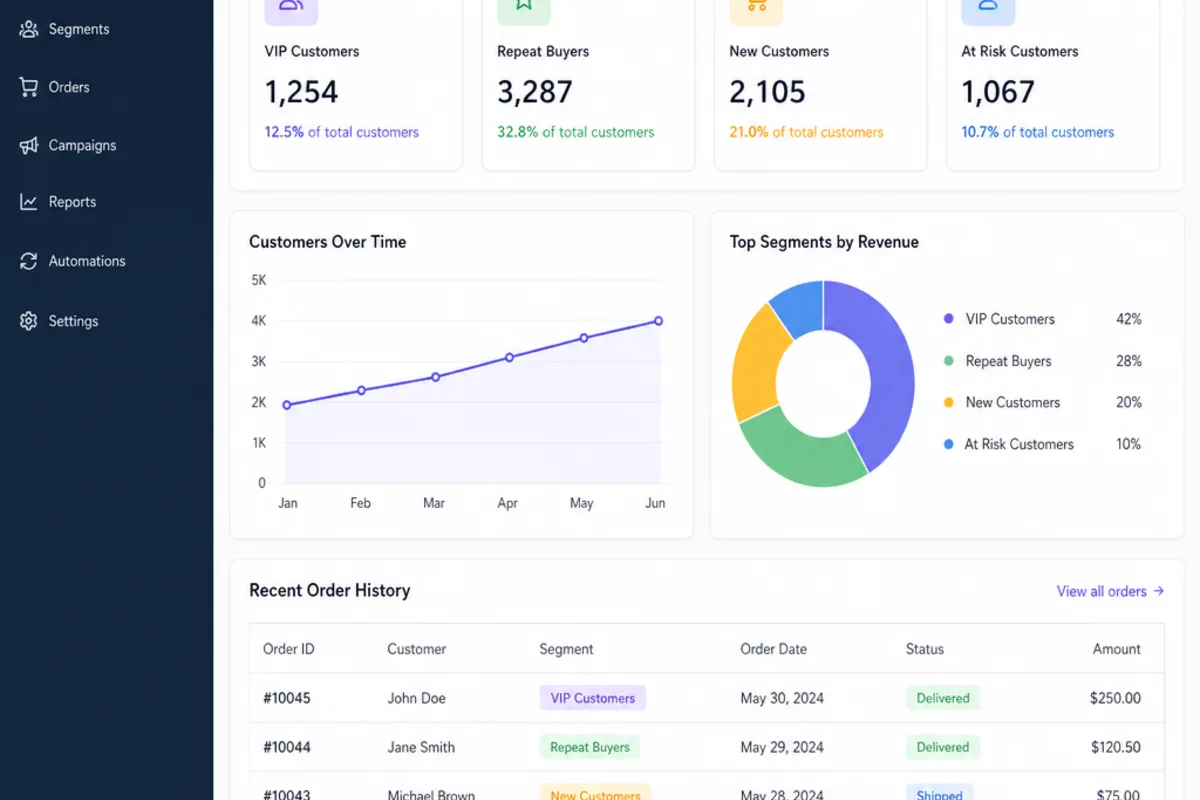Click the Repeat Buyers tag for Jane Smith
Viewport: 1200px width, 800px height.
coord(590,747)
